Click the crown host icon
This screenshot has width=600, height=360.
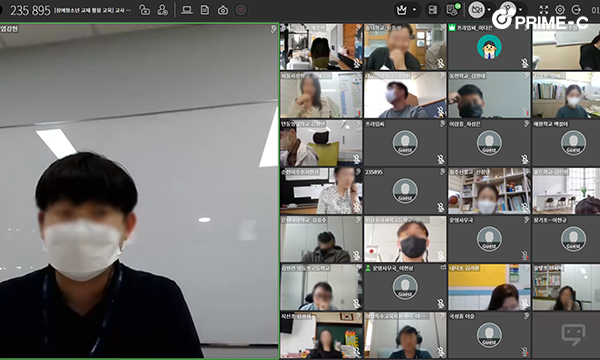pos(402,10)
